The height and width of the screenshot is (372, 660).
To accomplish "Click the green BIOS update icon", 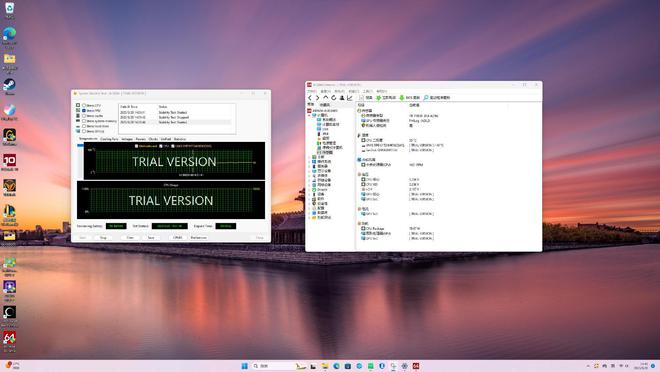I will click(x=402, y=98).
